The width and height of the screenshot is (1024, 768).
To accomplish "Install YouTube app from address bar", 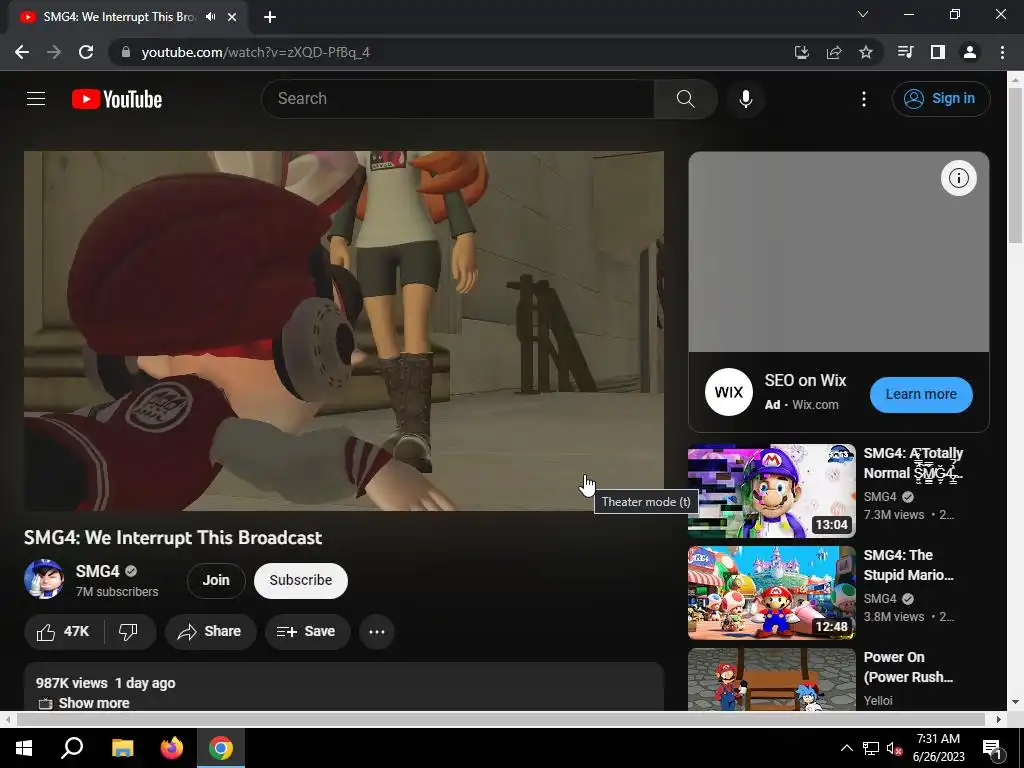I will (x=801, y=52).
